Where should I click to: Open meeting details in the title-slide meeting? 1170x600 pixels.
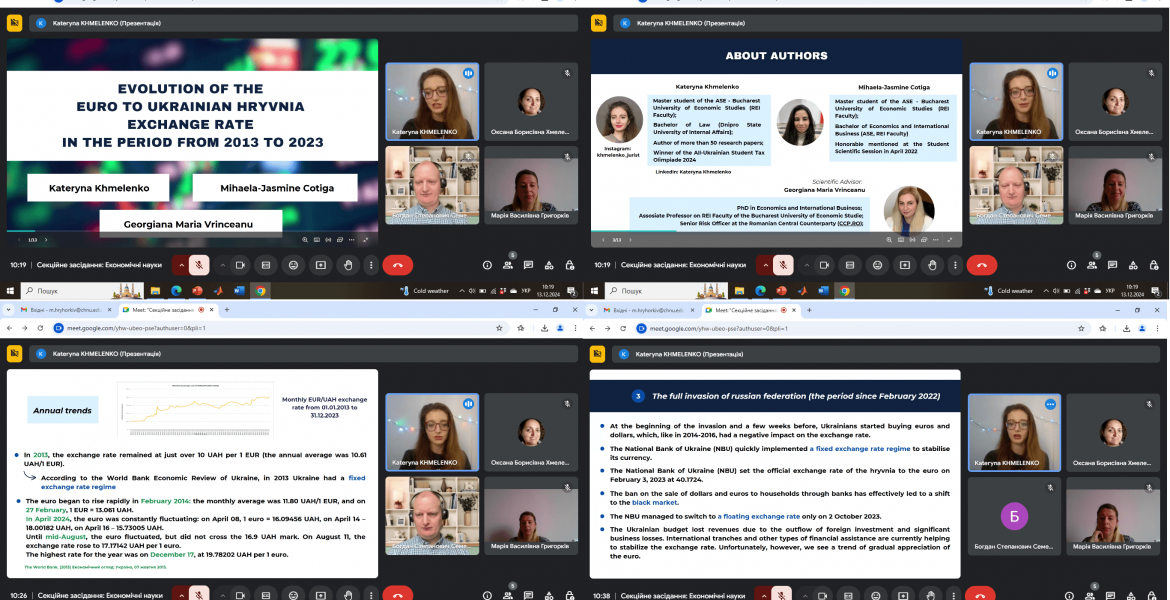click(x=487, y=265)
